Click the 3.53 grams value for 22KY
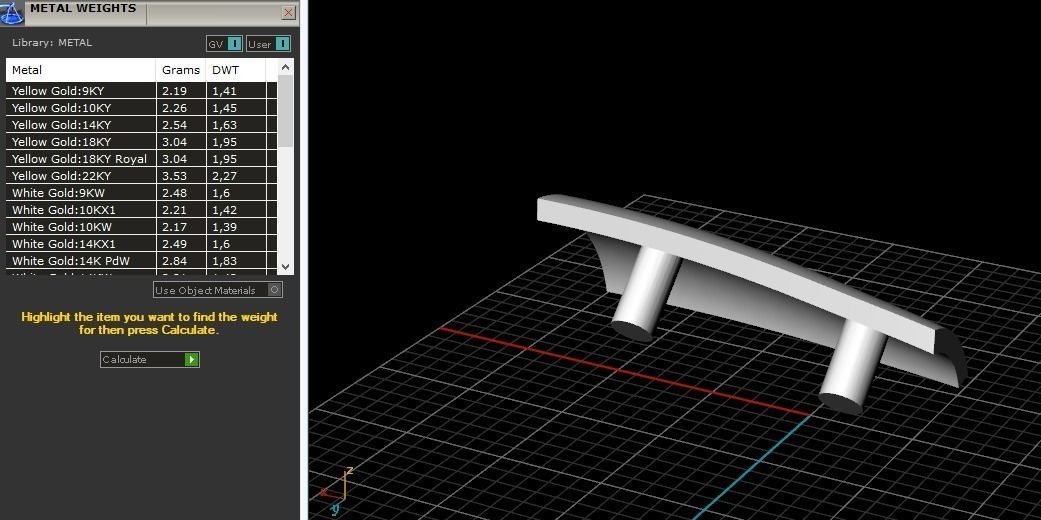This screenshot has width=1041, height=520. click(x=174, y=176)
